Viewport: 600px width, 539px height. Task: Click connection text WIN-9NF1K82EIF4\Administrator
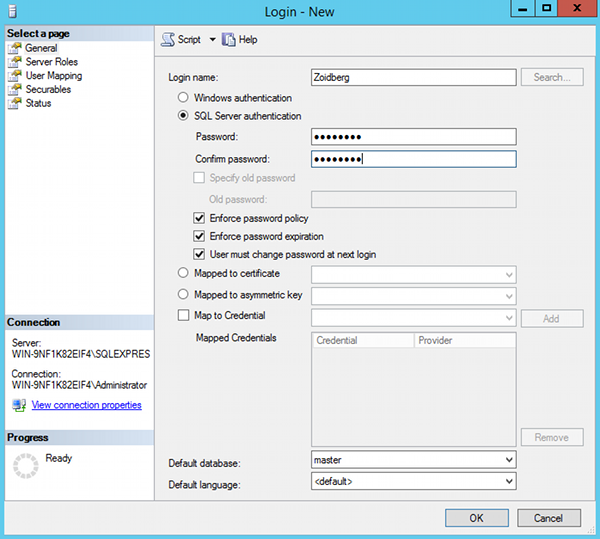click(79, 385)
